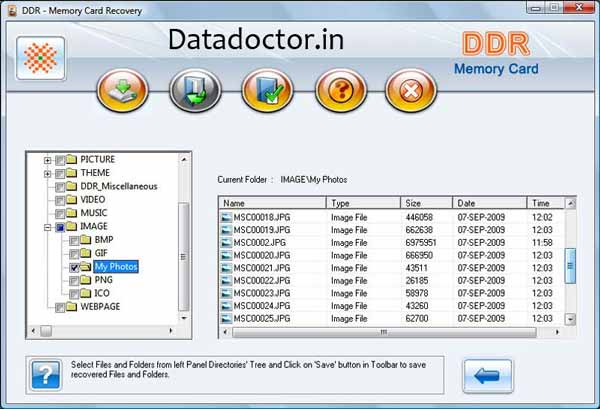Click the file list horizontal scrollbar thumb
Viewport: 600px width, 409px height.
384,332
